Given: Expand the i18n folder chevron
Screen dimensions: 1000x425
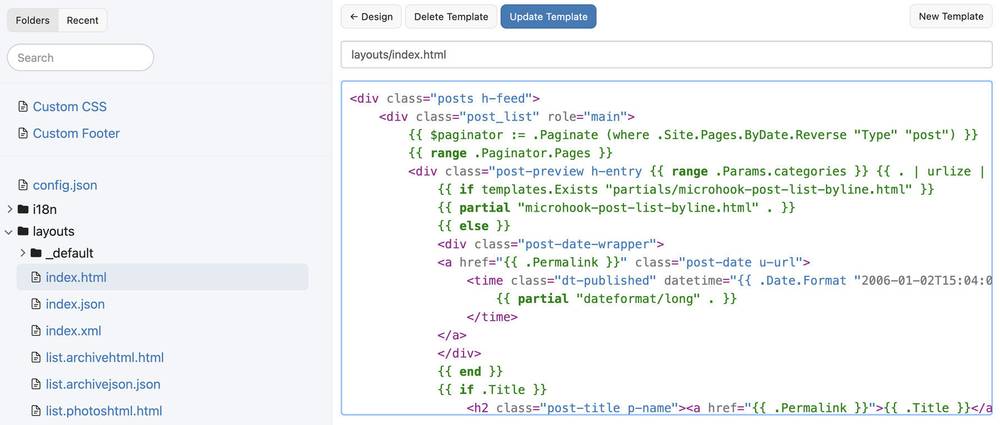Looking at the screenshot, I should pyautogui.click(x=10, y=209).
